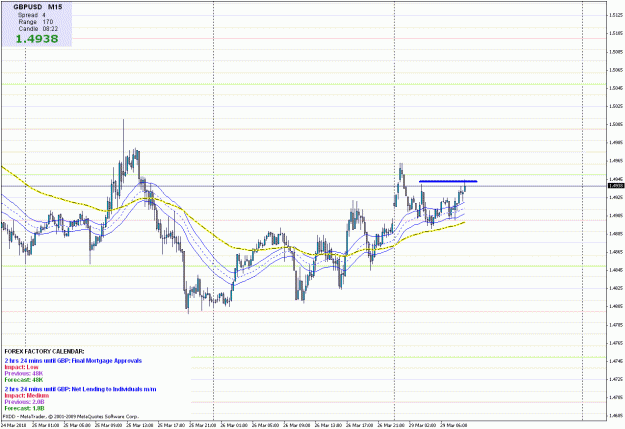The image size is (625, 429).
Task: Click the Candle 08:22 countdown
Action: pyautogui.click(x=38, y=29)
